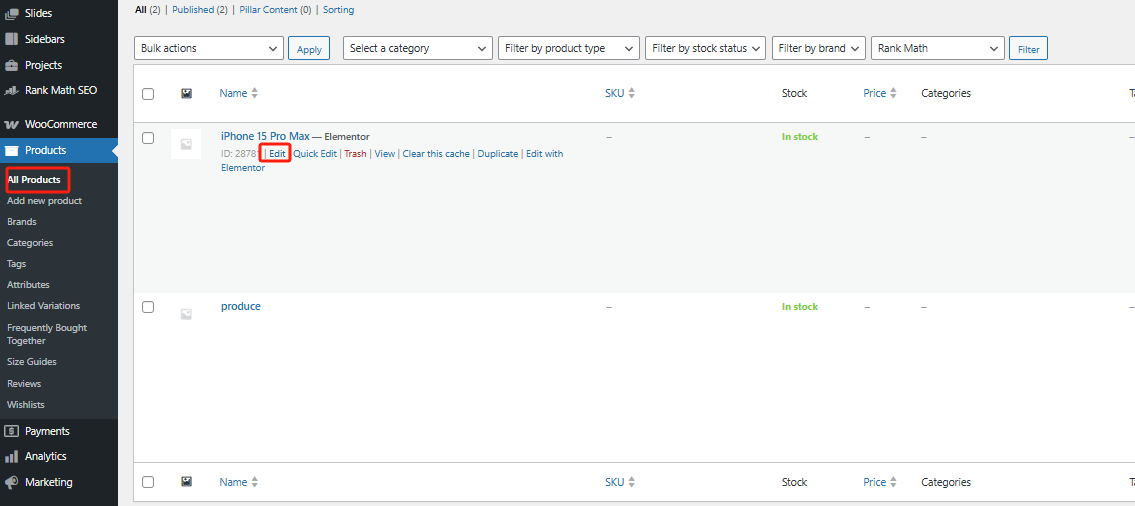Click the Rank Math SEO icon
Viewport: 1135px width, 506px height.
point(12,91)
